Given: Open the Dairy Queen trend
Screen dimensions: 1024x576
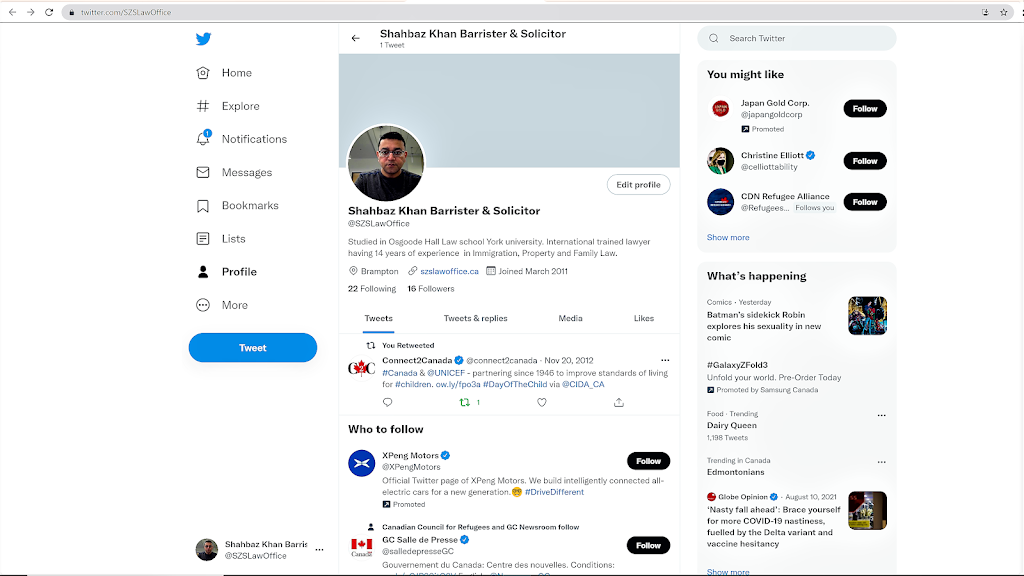Looking at the screenshot, I should pos(731,425).
